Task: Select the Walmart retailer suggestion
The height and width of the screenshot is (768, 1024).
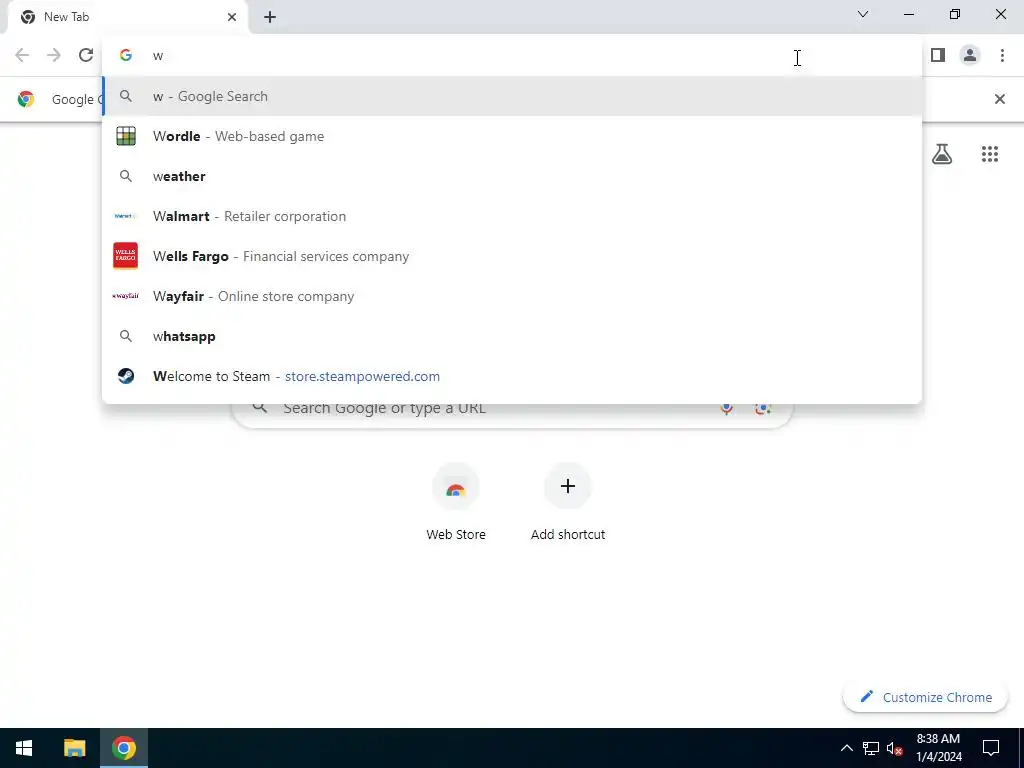Action: click(x=512, y=216)
